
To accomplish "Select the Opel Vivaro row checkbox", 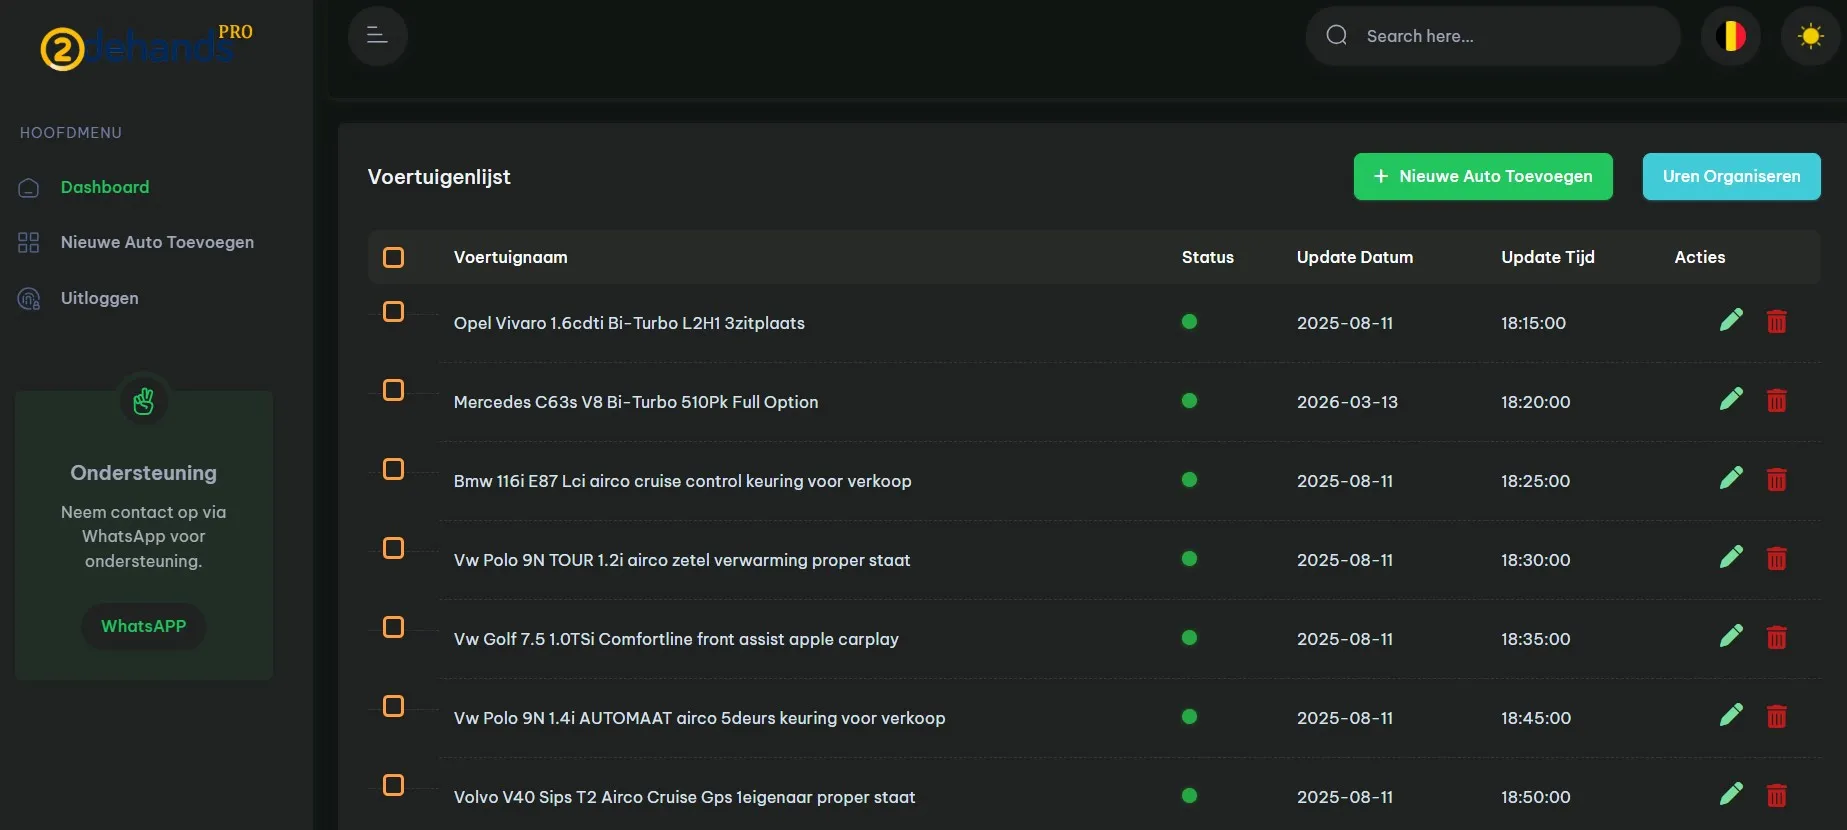I will tap(394, 312).
